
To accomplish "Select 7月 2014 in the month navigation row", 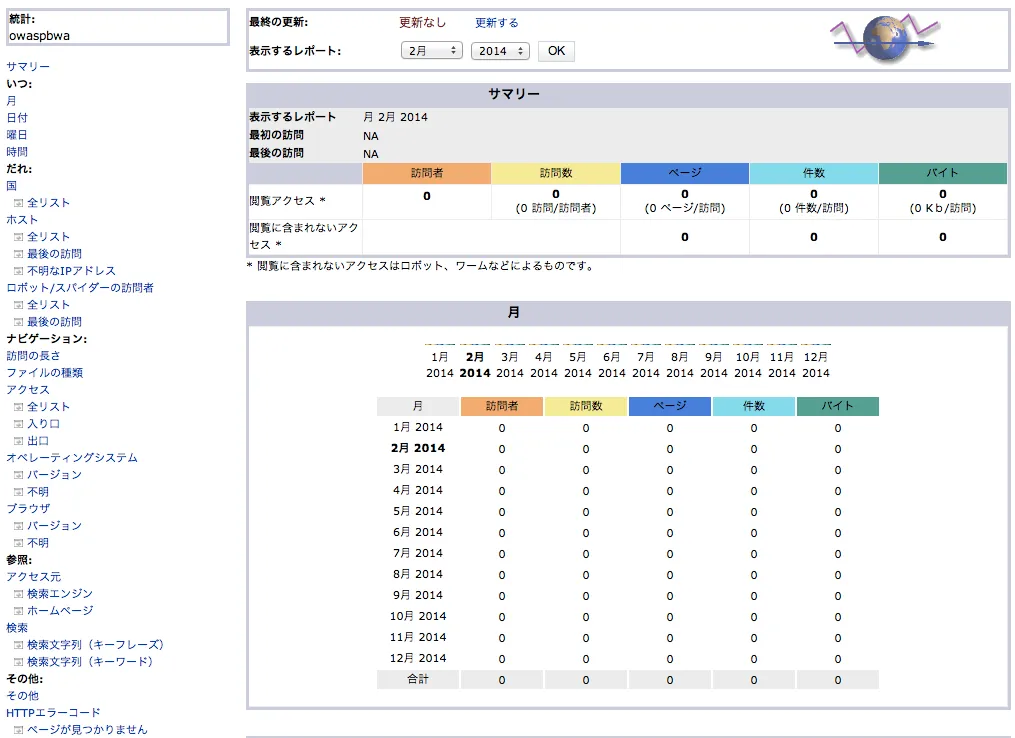I will click(x=646, y=363).
